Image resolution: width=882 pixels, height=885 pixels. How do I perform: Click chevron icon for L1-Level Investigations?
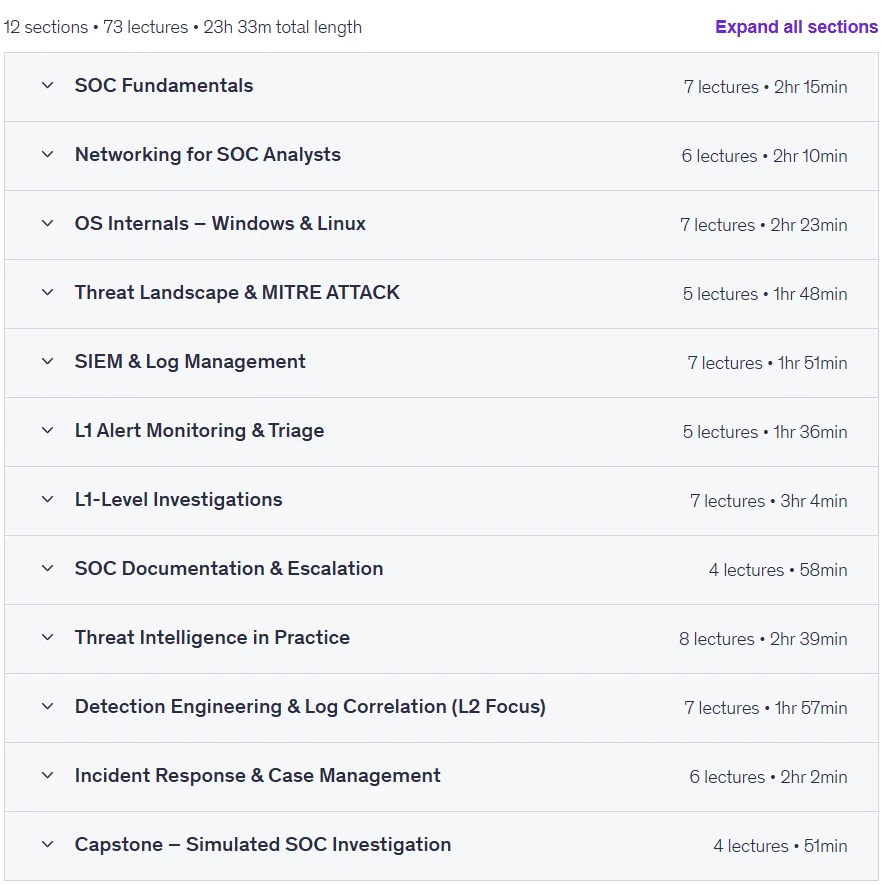coord(47,500)
